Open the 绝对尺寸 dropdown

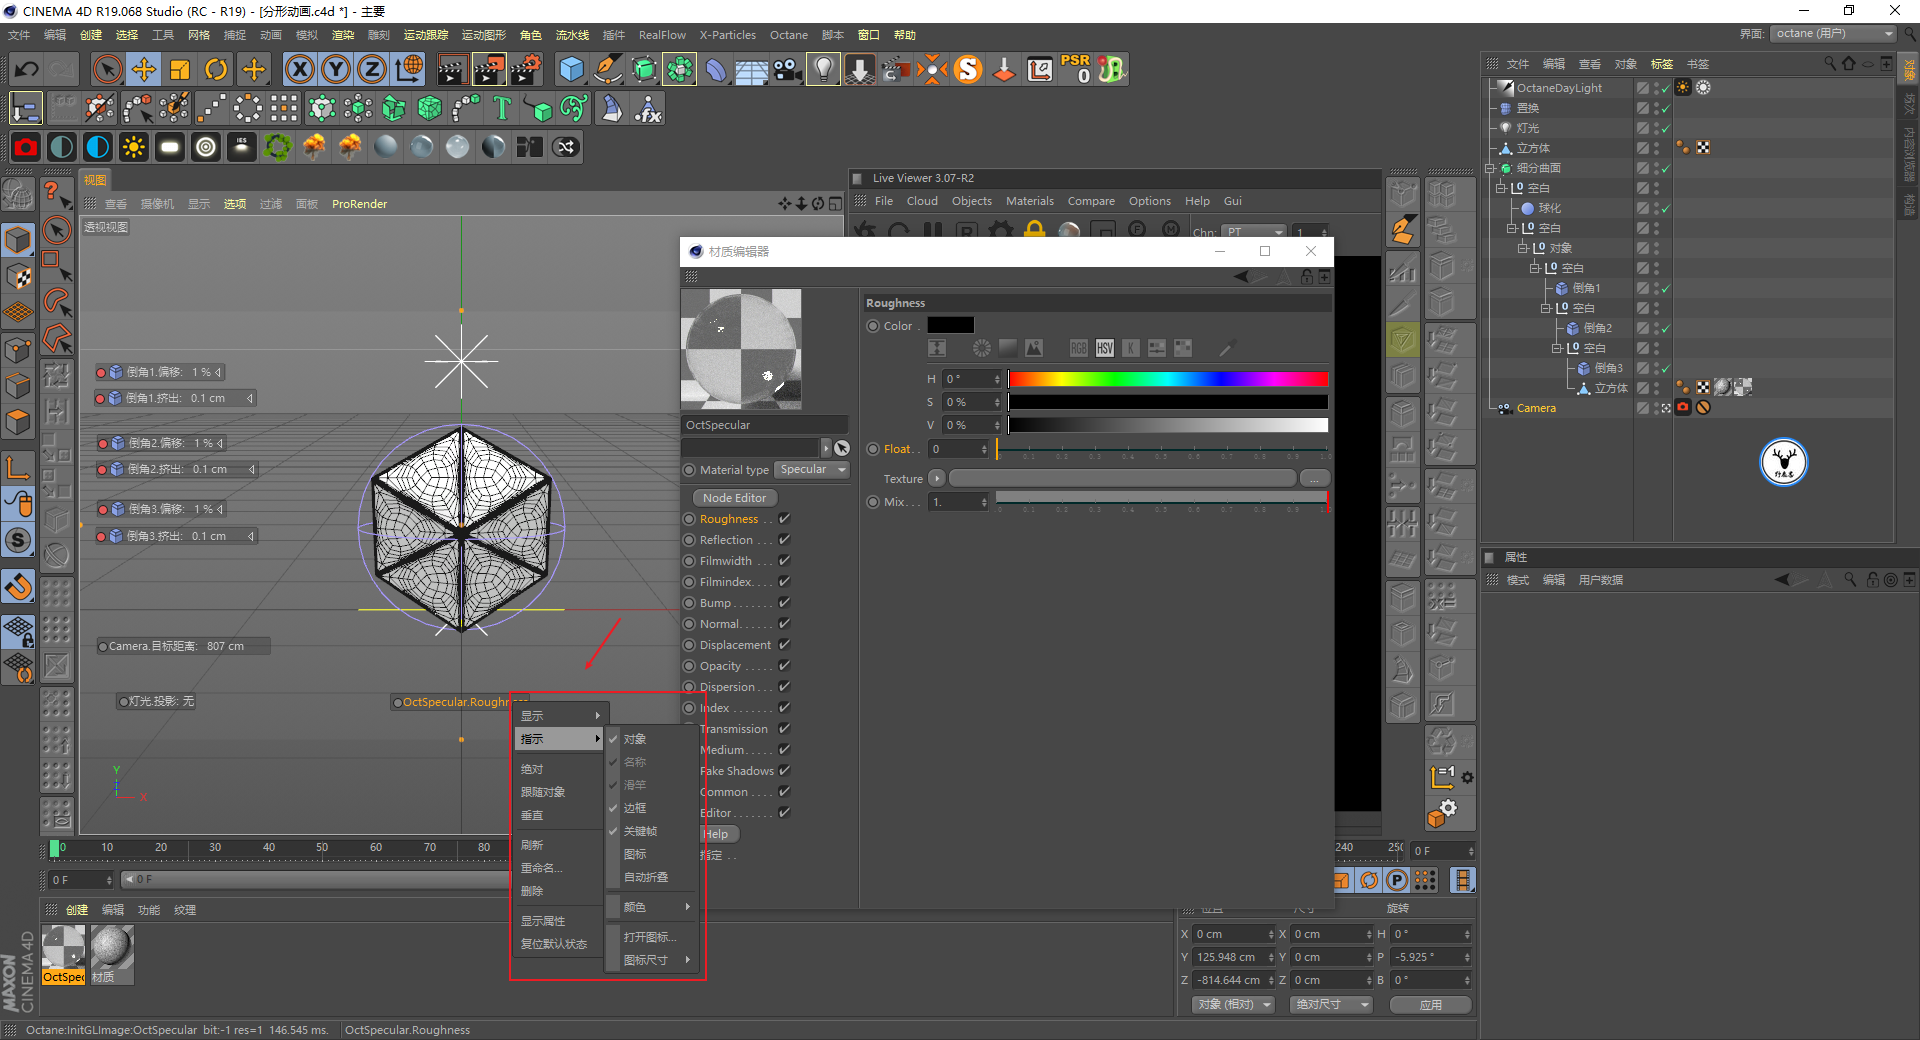[1331, 1004]
